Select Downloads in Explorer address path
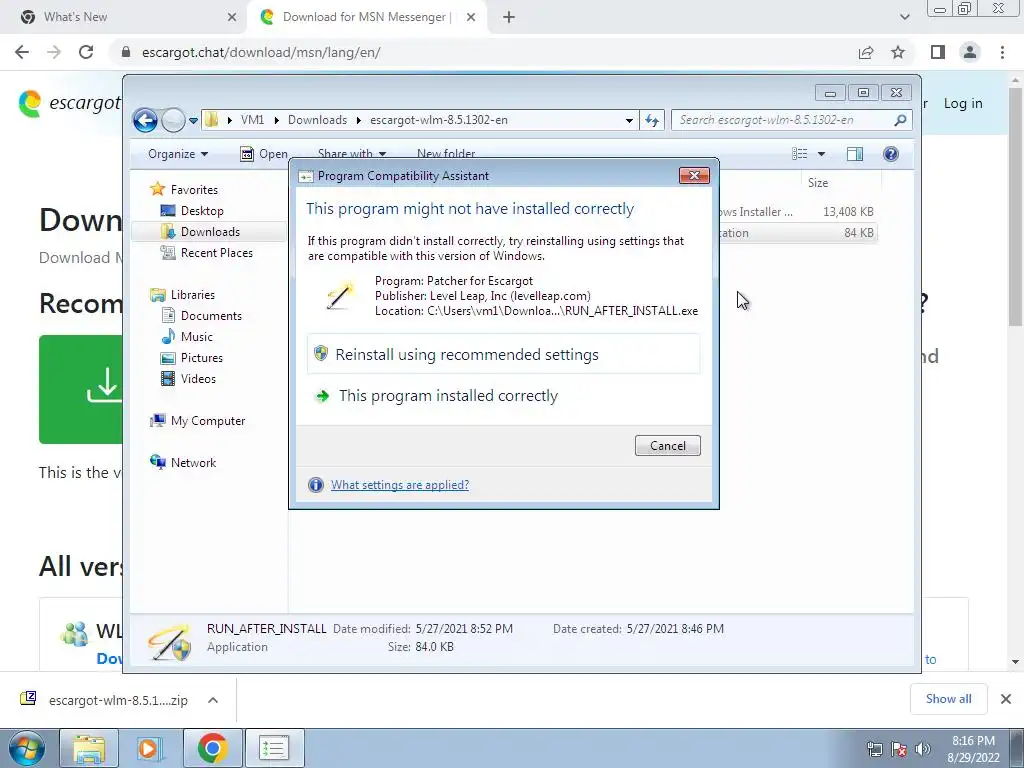 [317, 120]
